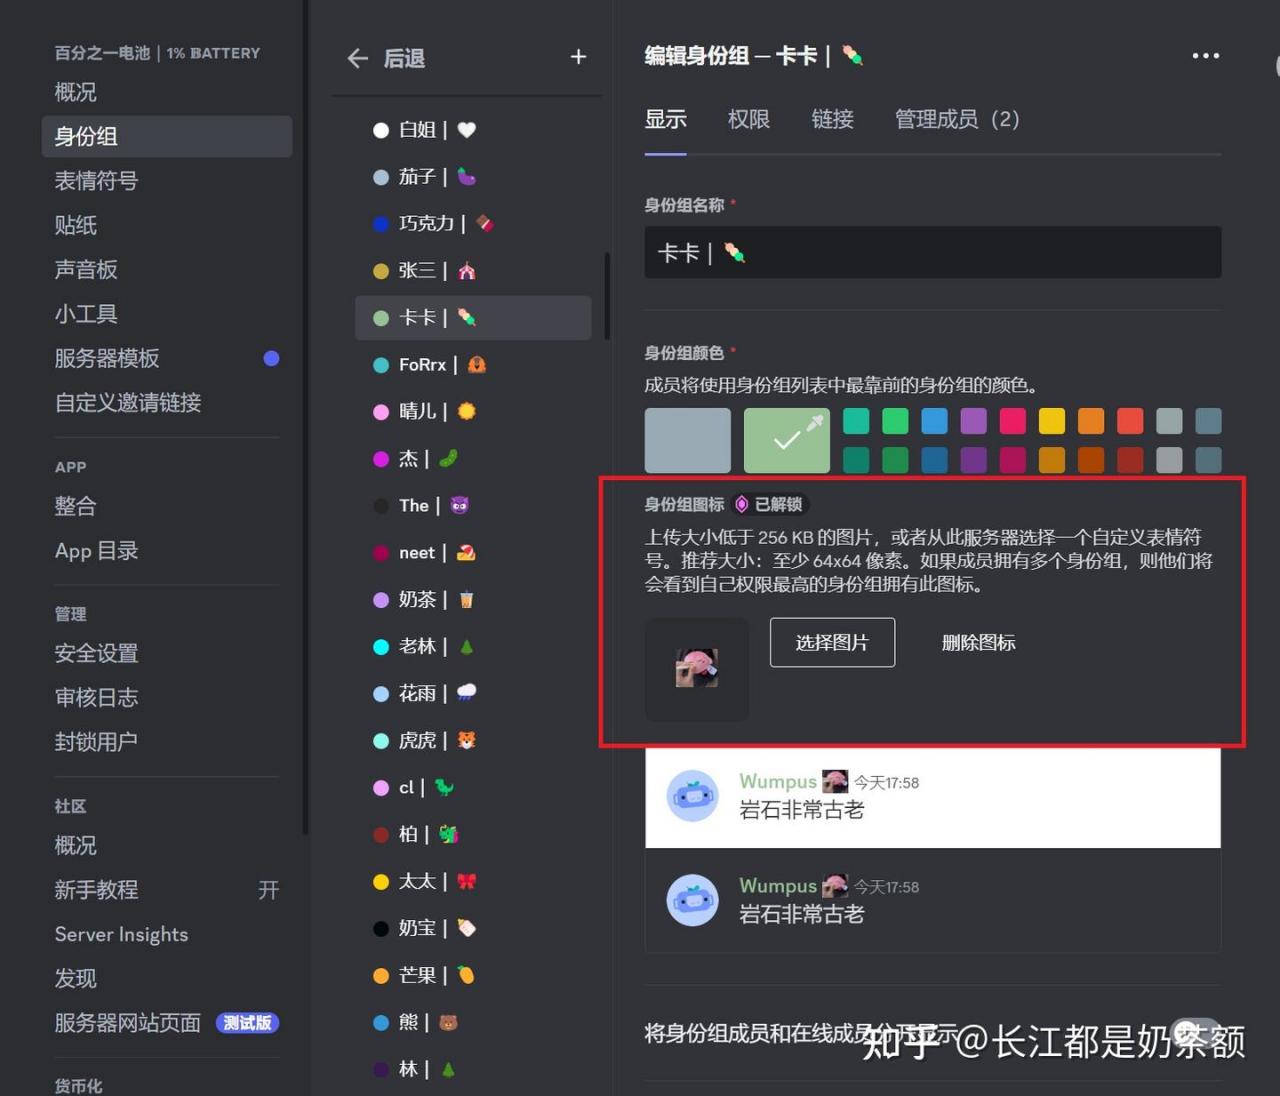
Task: Click the 删除图标 button
Action: (x=978, y=642)
